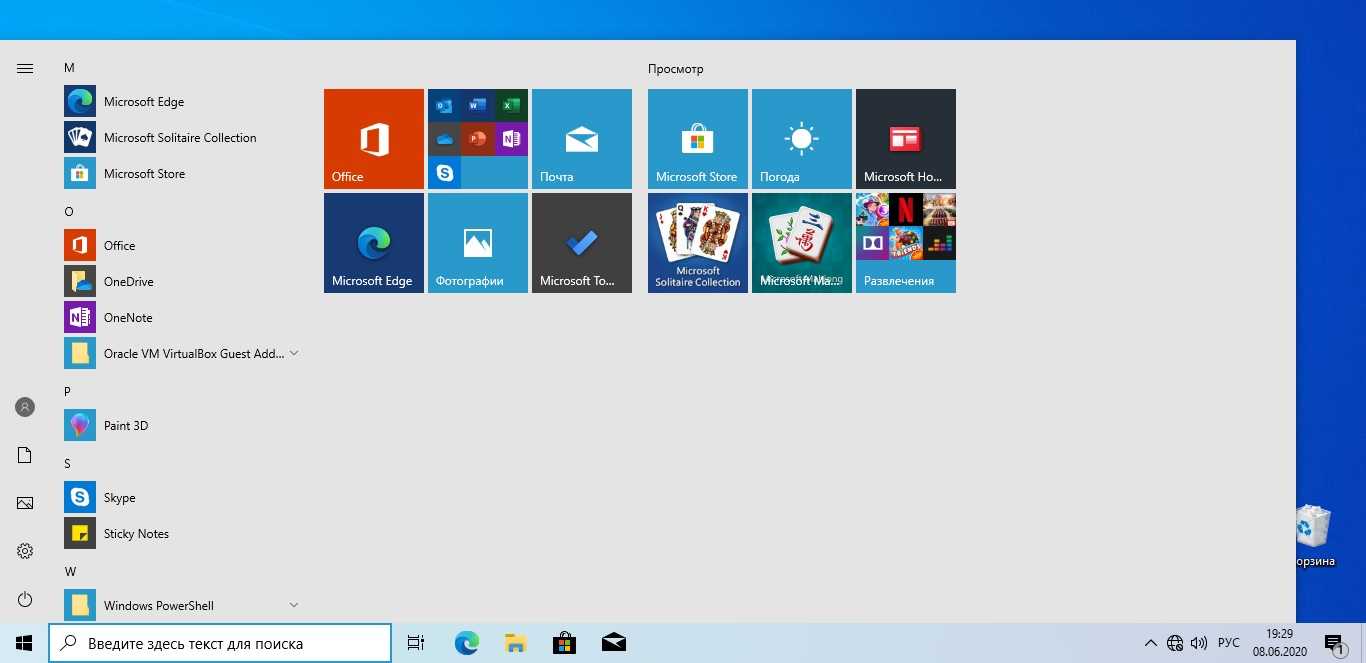Screen dimensions: 1366x663
Task: Click the РУС language indicator
Action: point(1229,643)
